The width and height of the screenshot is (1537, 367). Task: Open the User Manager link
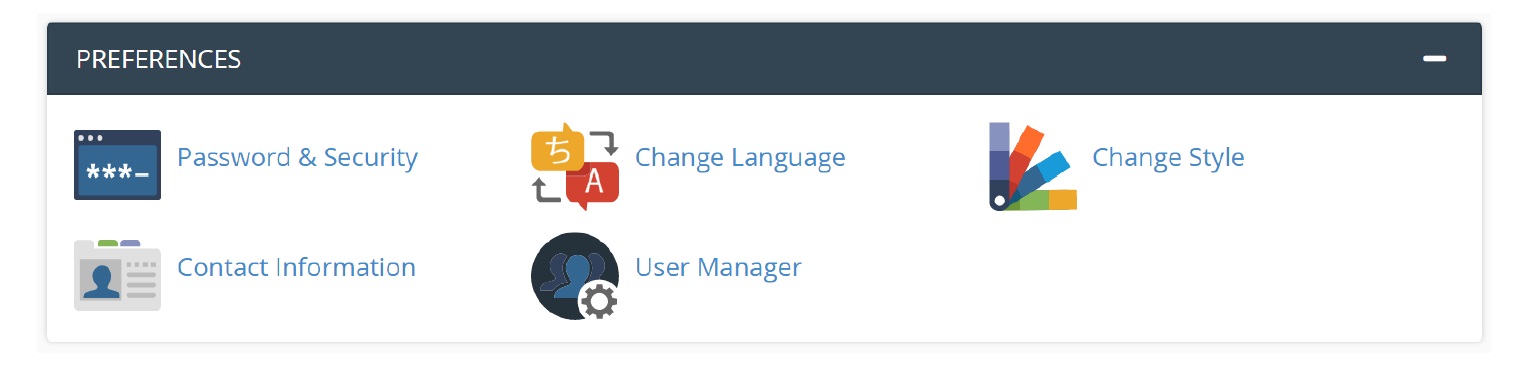[718, 268]
